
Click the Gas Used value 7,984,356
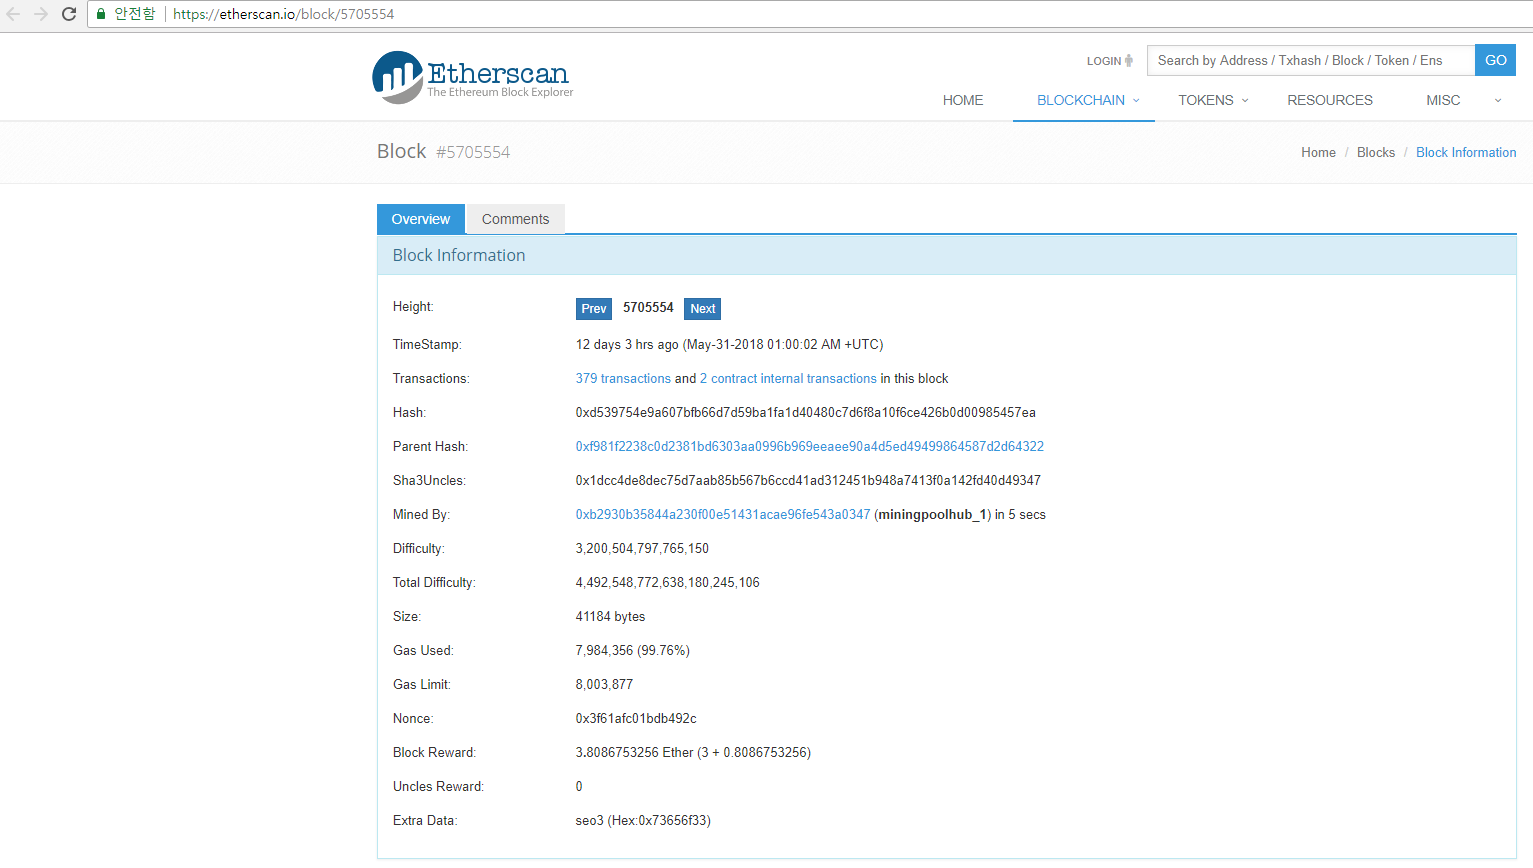tap(633, 651)
